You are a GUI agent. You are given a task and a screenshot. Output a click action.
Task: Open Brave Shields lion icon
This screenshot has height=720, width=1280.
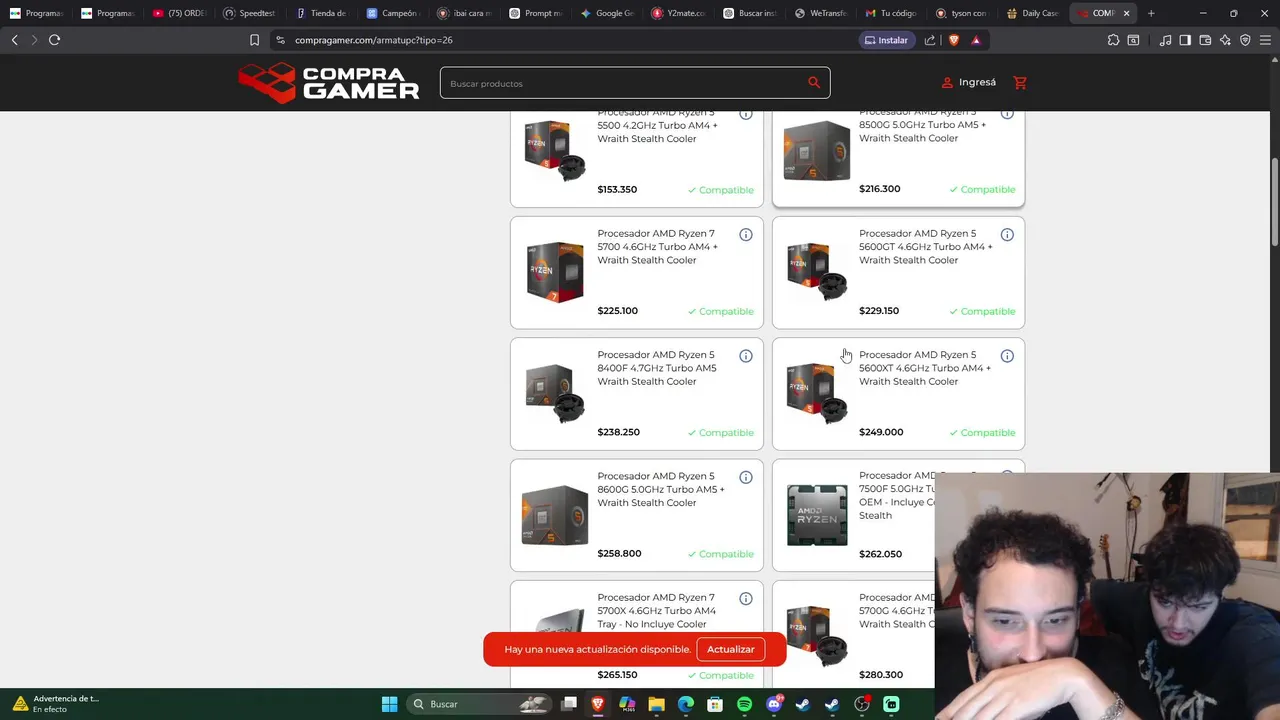(953, 40)
